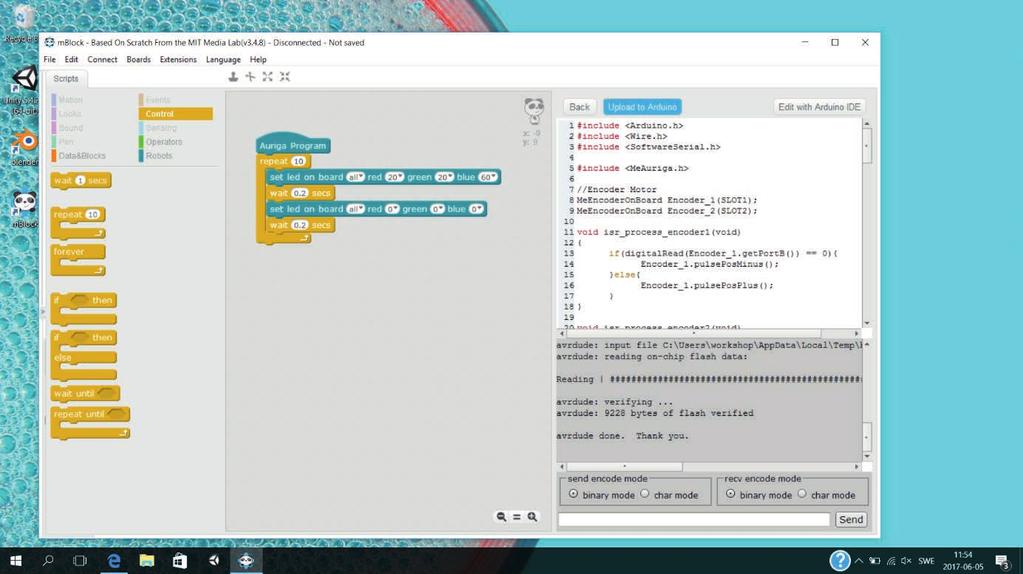Viewport: 1023px width, 574px height.
Task: Open blue 60 dropdown in first led block
Action: [488, 177]
